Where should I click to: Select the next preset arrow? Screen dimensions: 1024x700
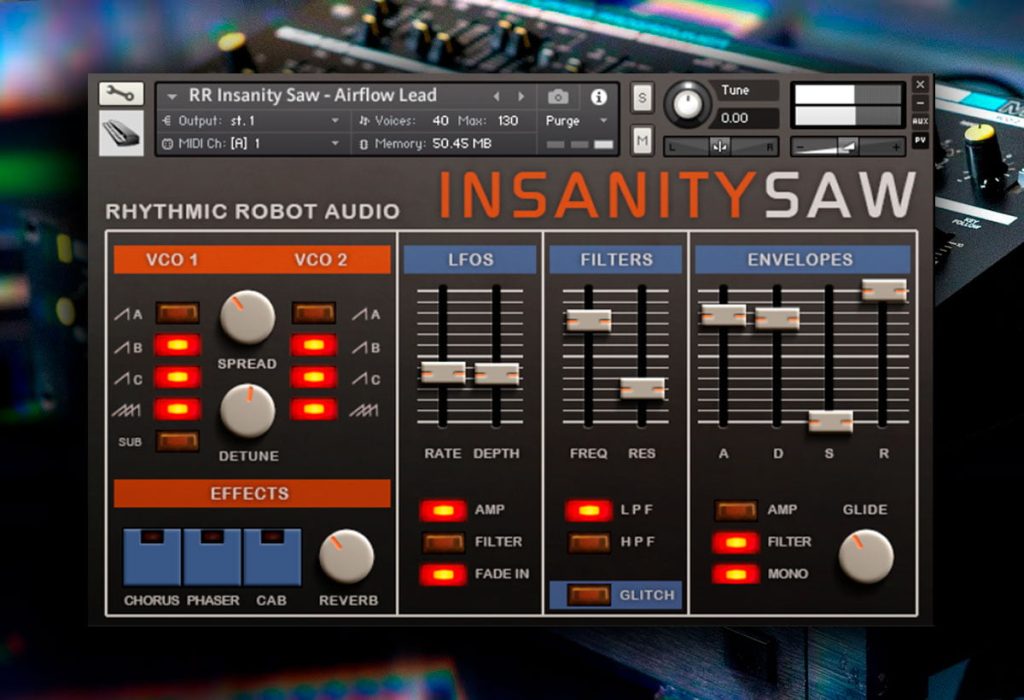point(521,97)
